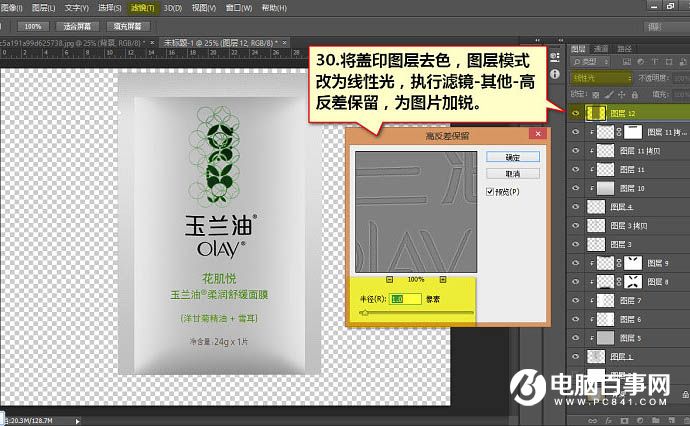This screenshot has height=426, width=690.
Task: Open the Info panel icon
Action: [x=555, y=74]
